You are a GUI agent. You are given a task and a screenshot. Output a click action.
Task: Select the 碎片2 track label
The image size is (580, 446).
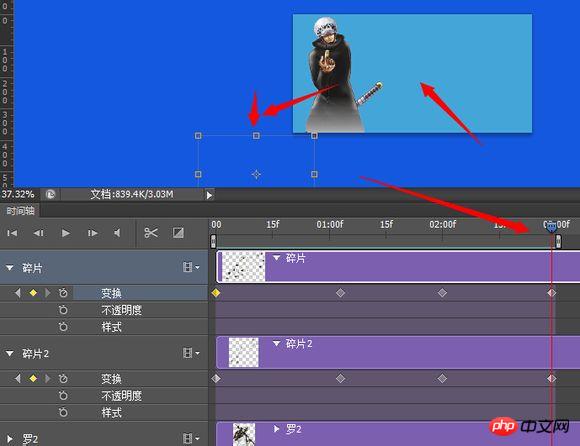pos(36,354)
